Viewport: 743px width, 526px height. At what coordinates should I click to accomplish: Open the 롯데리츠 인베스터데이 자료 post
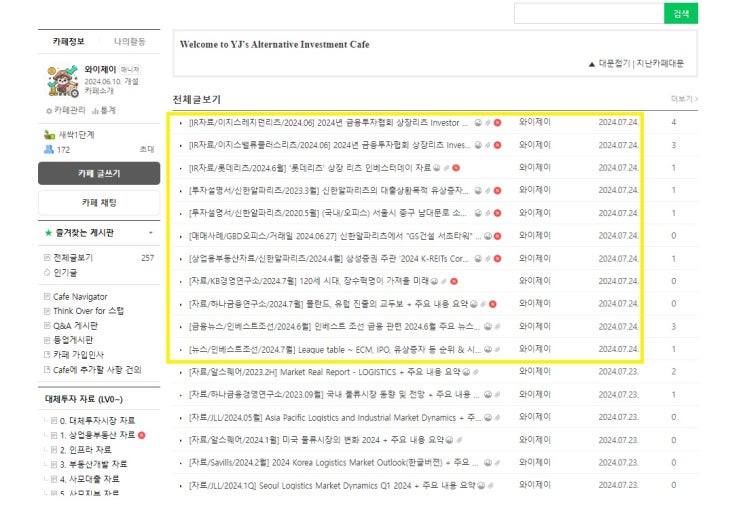tap(310, 168)
